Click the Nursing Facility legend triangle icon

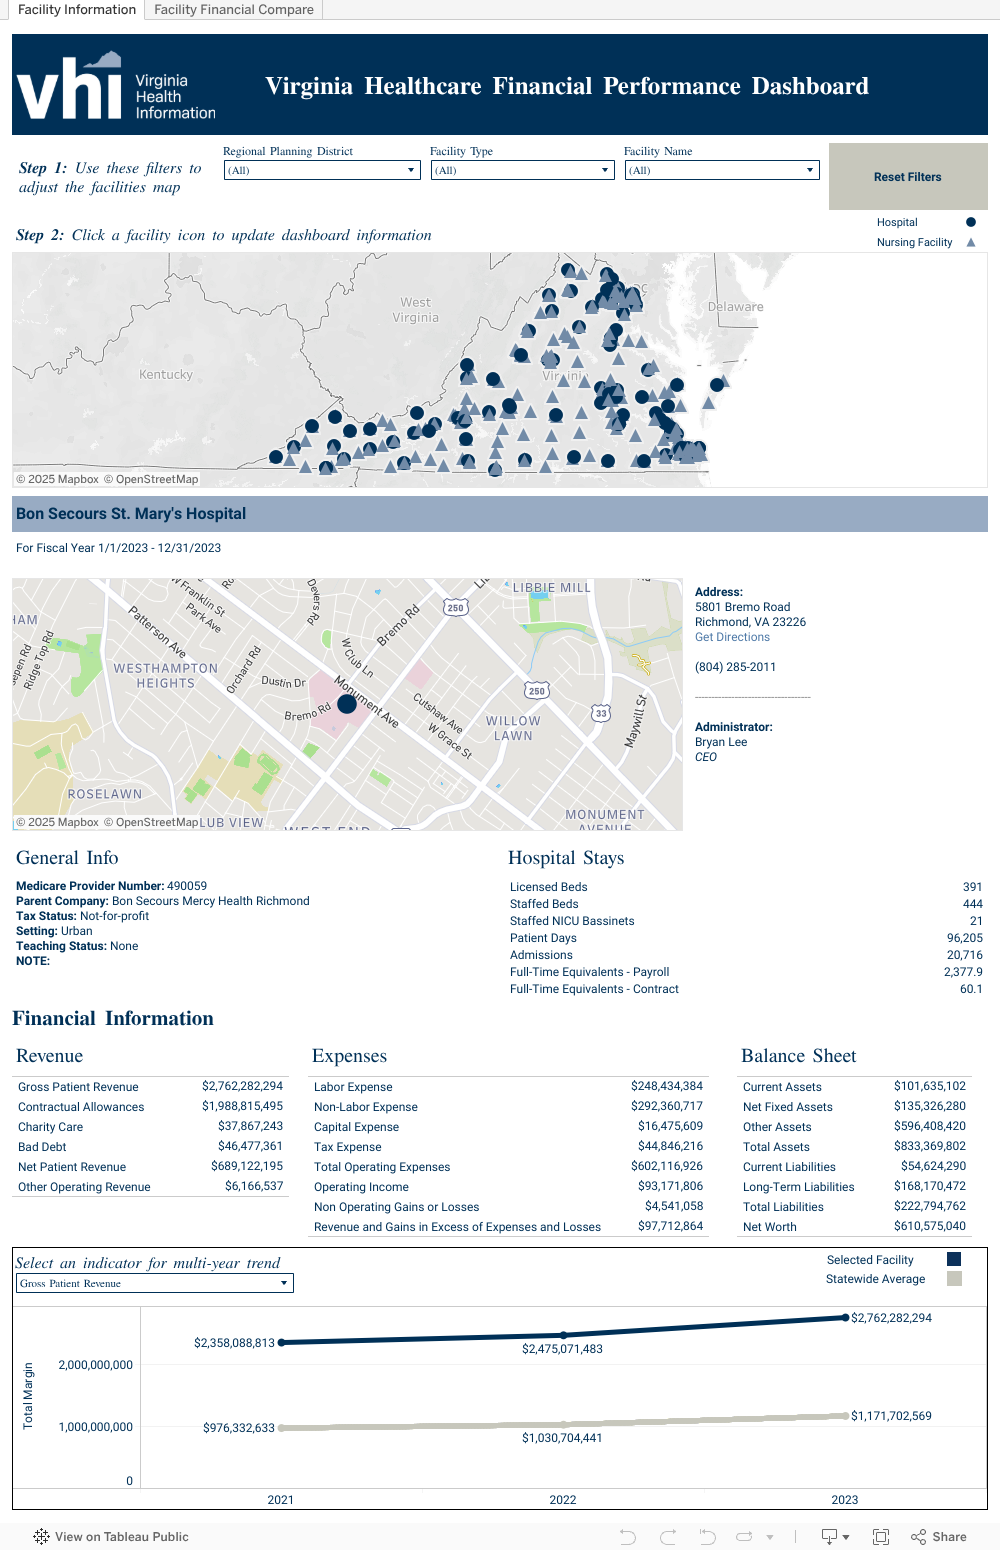pyautogui.click(x=970, y=242)
